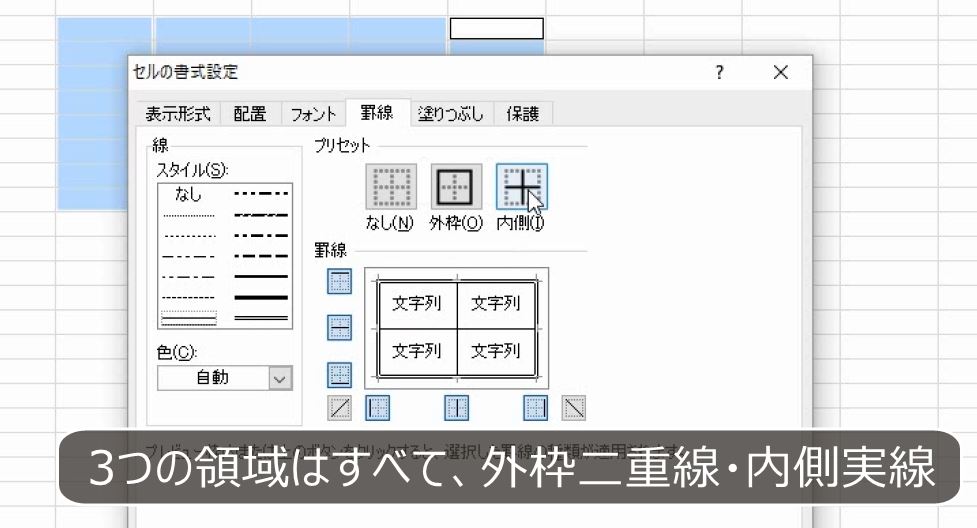
Task: Click the bottom-right 文字列 preview cell
Action: [x=496, y=352]
